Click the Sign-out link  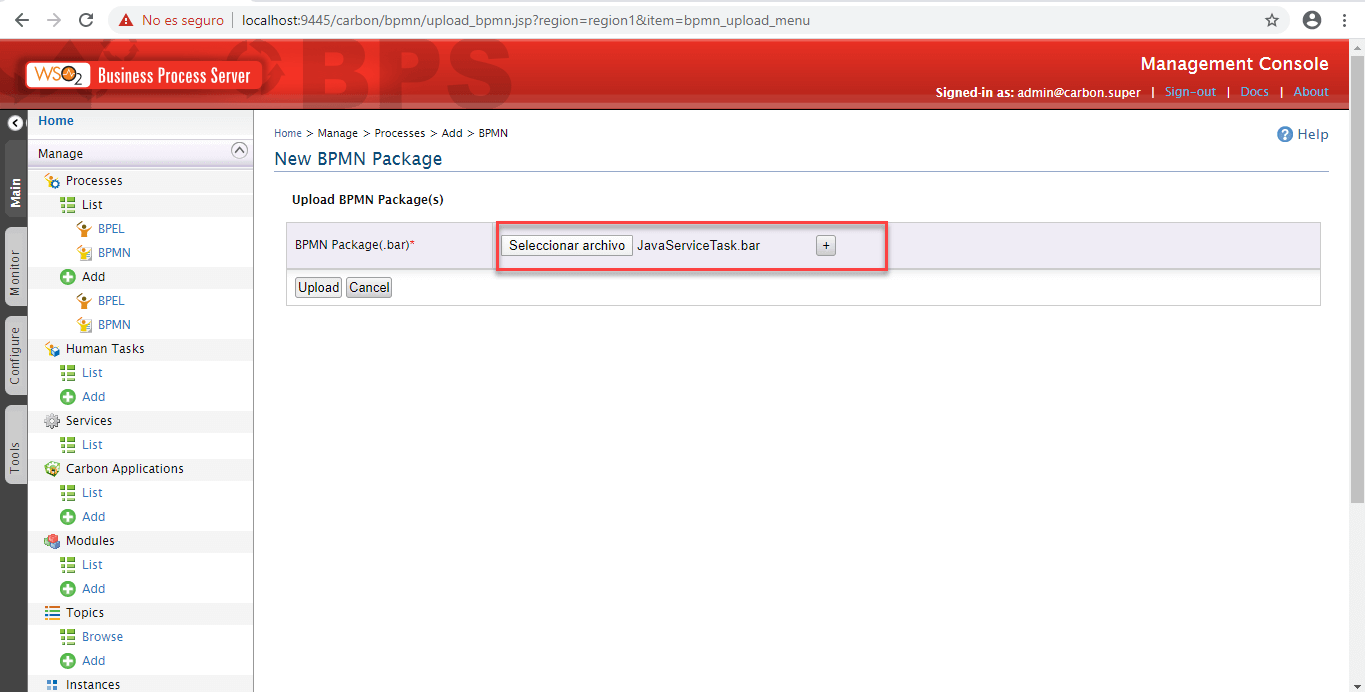1189,91
